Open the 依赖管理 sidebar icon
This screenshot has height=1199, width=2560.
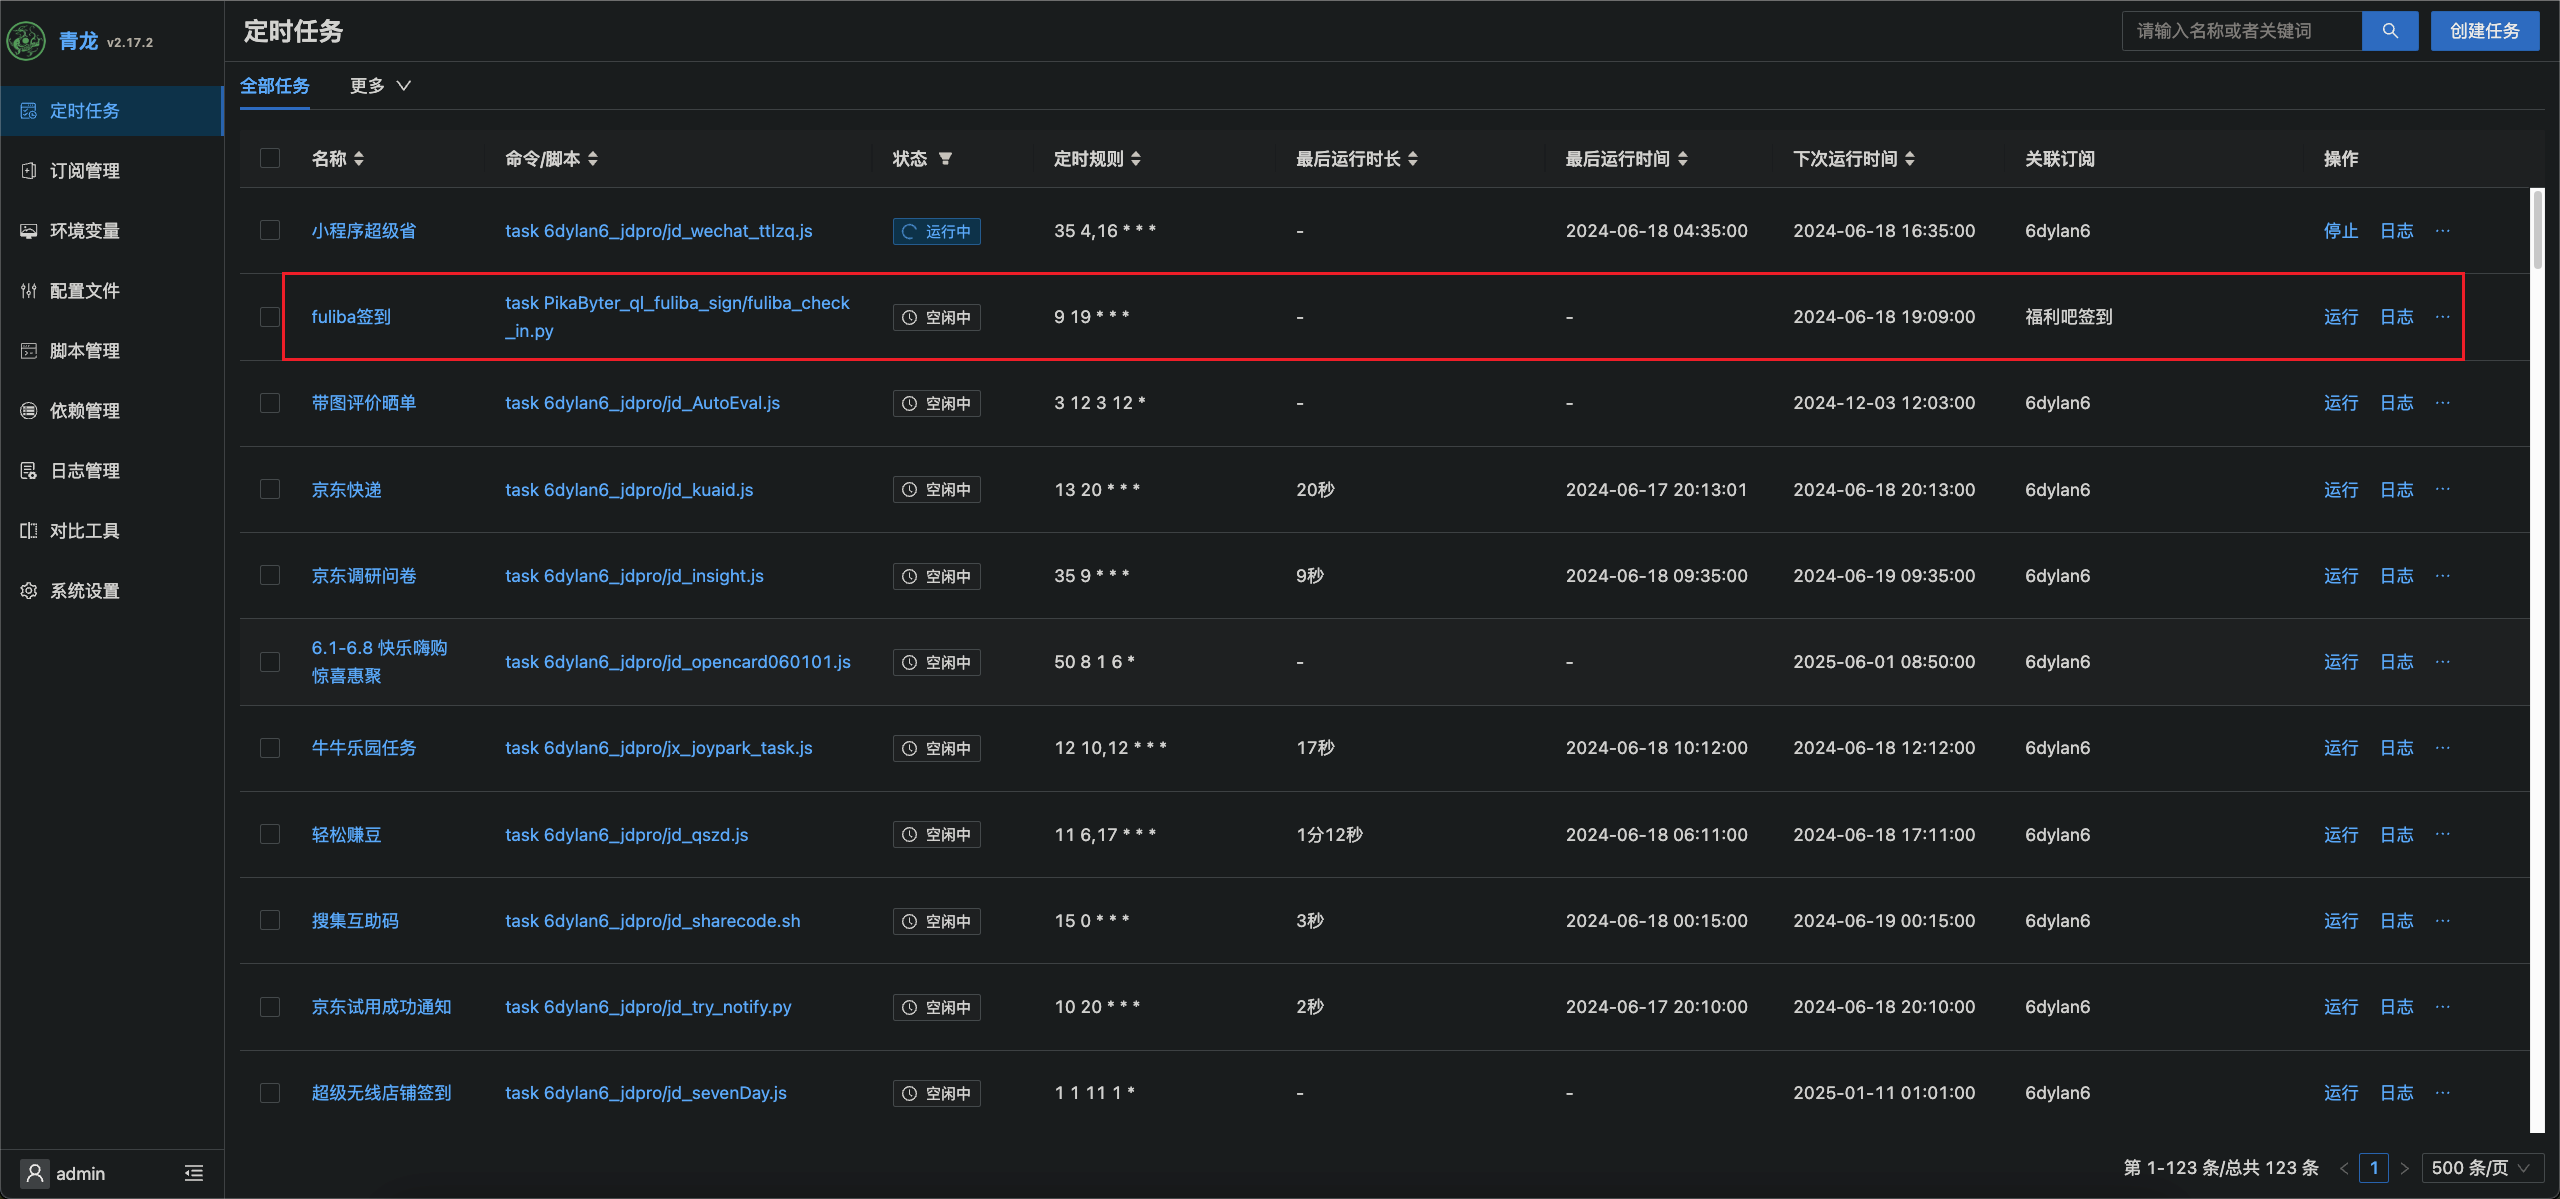tap(29, 411)
